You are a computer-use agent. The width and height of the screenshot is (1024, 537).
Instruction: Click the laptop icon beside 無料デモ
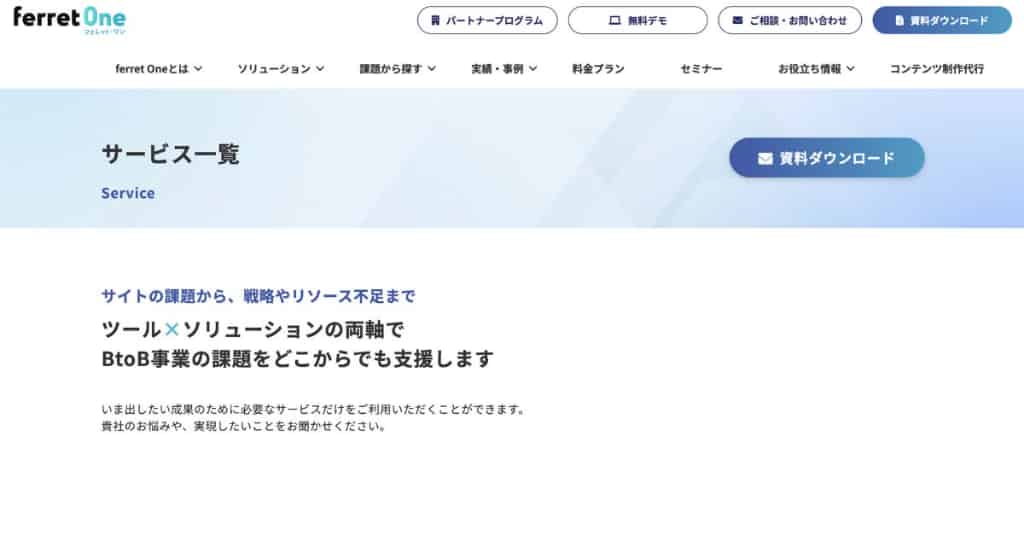tap(614, 20)
